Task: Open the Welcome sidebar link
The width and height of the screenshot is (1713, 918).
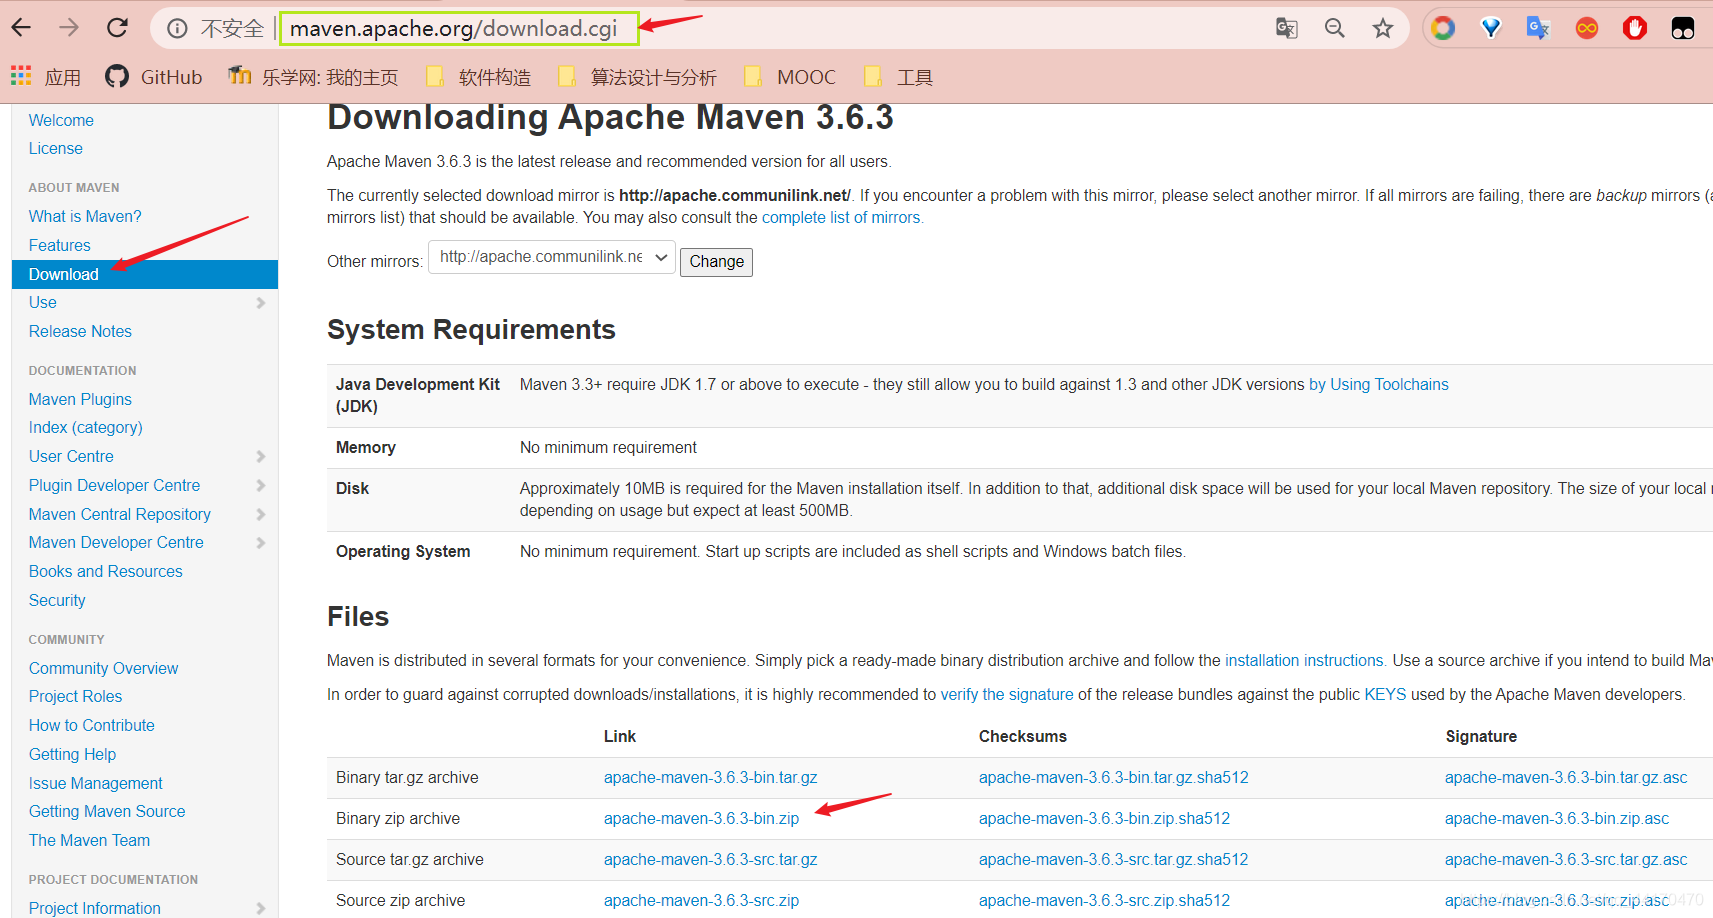Action: (61, 120)
